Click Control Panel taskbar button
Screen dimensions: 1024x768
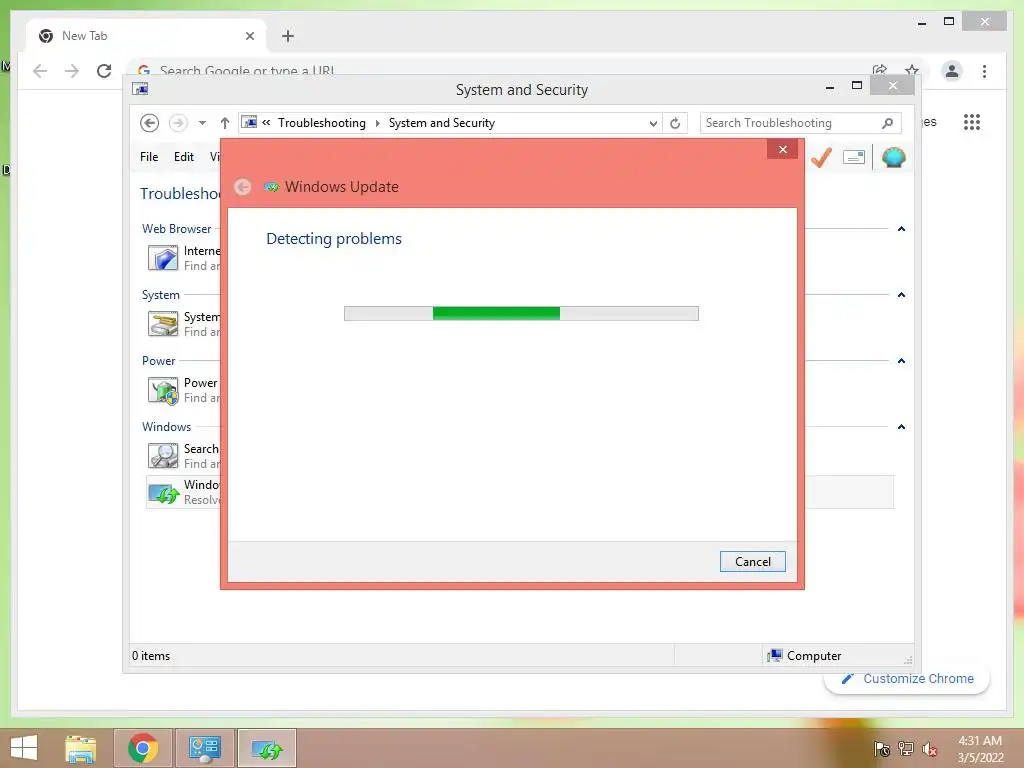pyautogui.click(x=205, y=748)
